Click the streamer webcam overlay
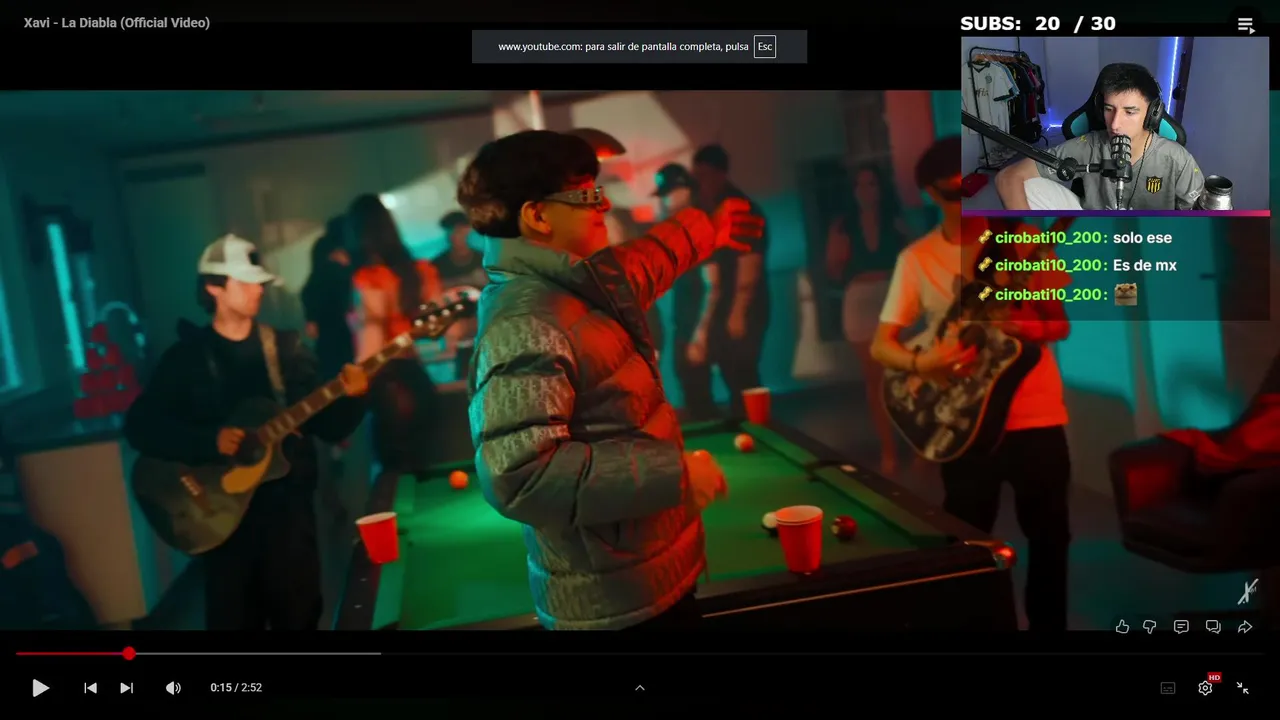1280x720 pixels. point(1115,124)
